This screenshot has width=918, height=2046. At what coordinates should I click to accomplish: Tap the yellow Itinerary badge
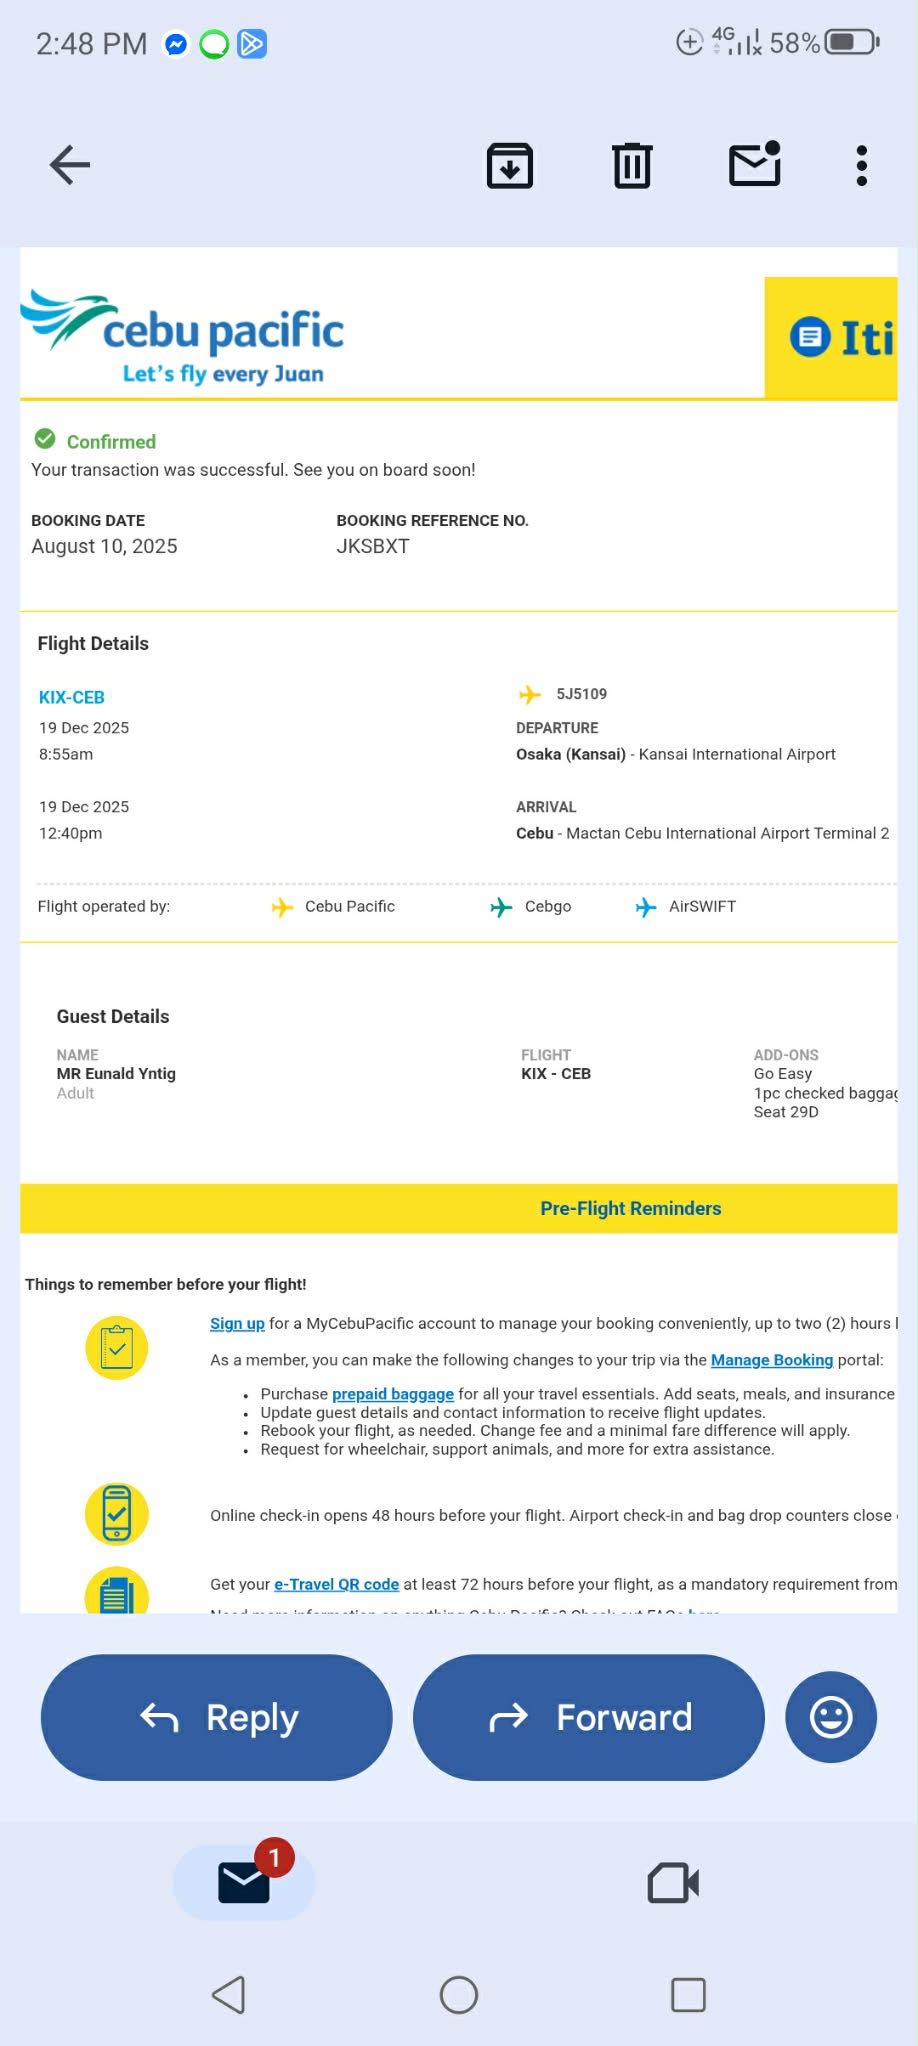point(831,338)
